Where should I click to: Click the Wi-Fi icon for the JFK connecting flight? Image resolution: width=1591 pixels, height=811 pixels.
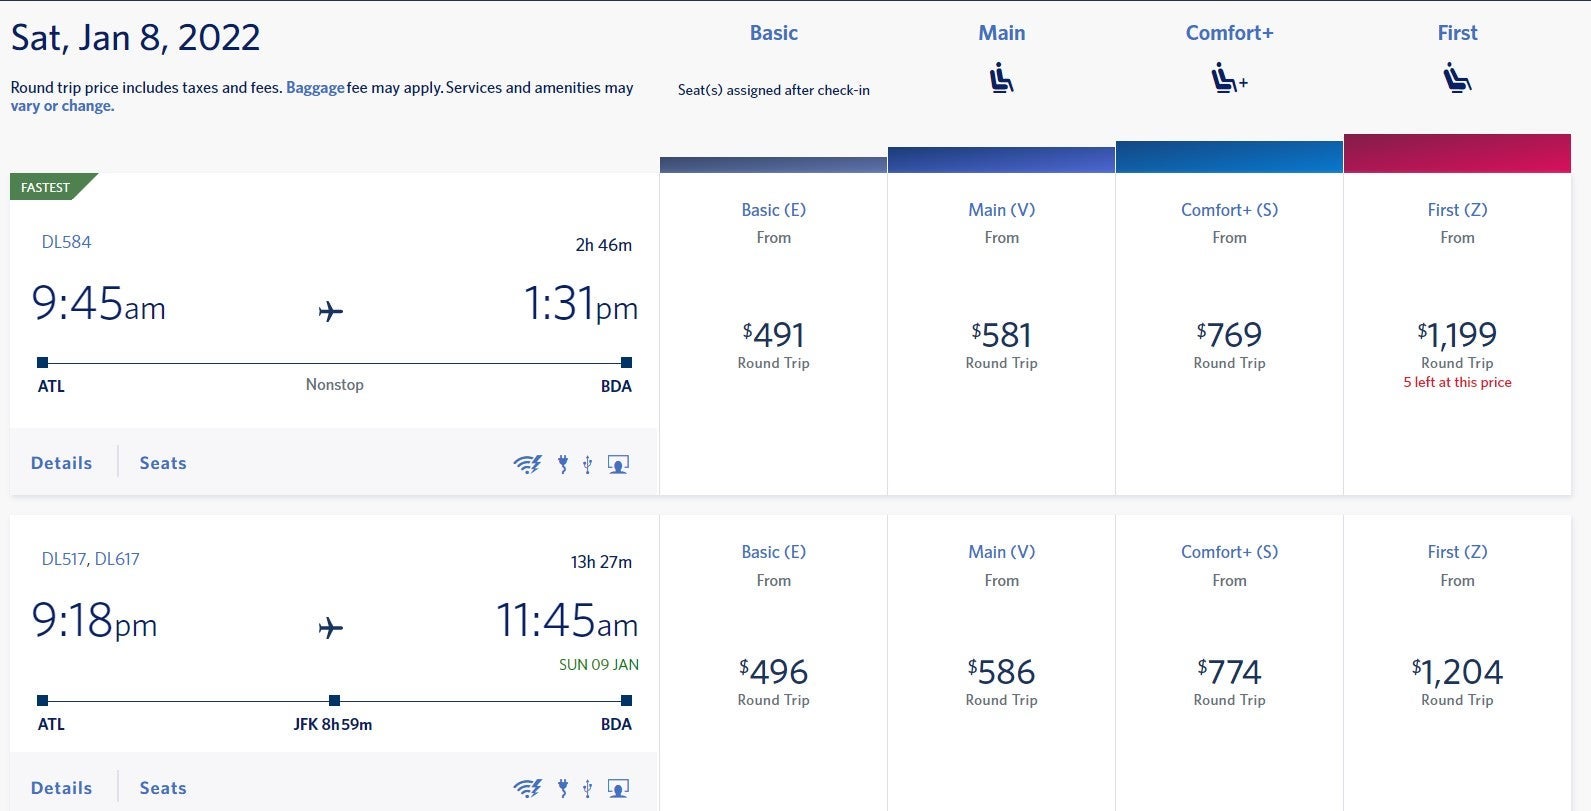click(527, 789)
